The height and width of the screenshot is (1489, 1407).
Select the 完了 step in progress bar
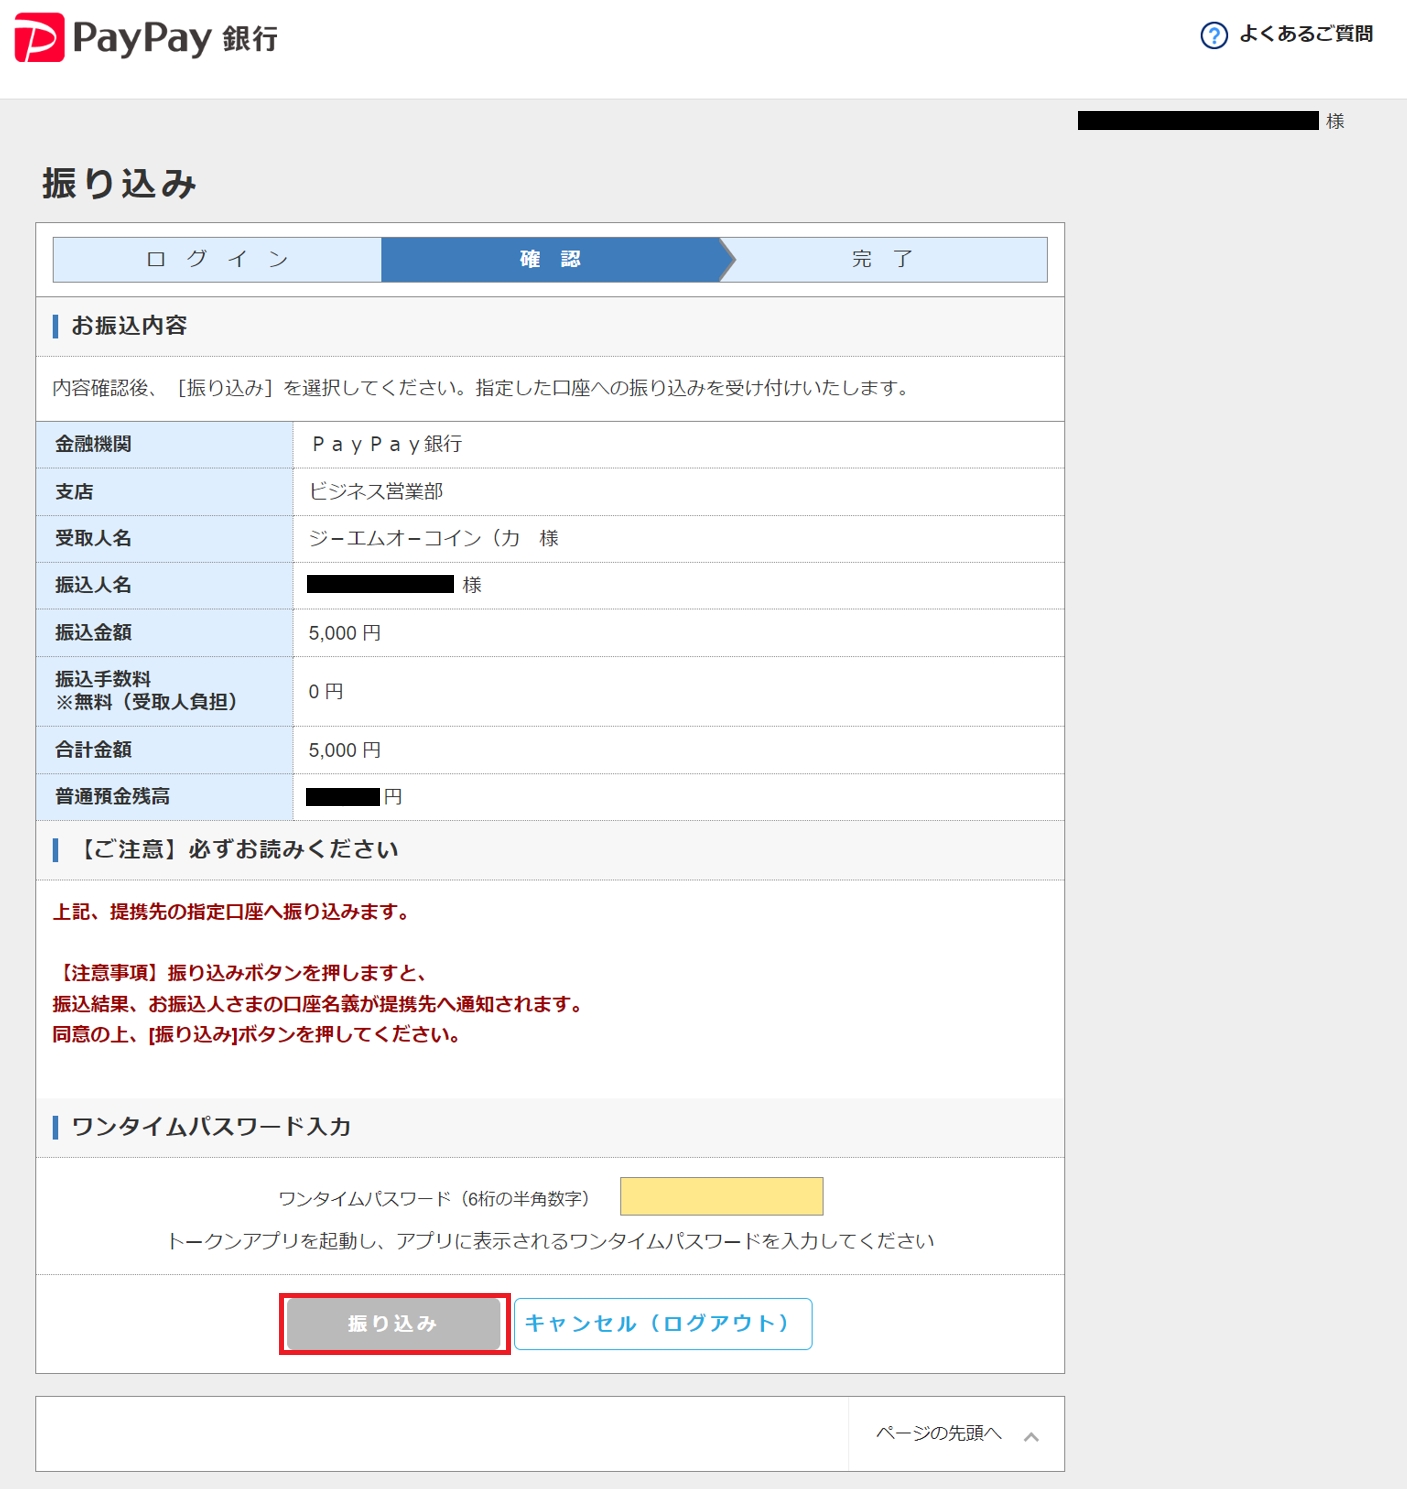point(882,260)
